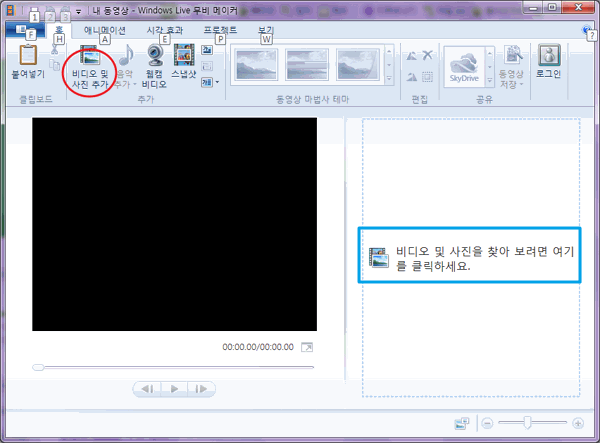Click the add Caption icon
The width and height of the screenshot is (600, 443).
207,66
